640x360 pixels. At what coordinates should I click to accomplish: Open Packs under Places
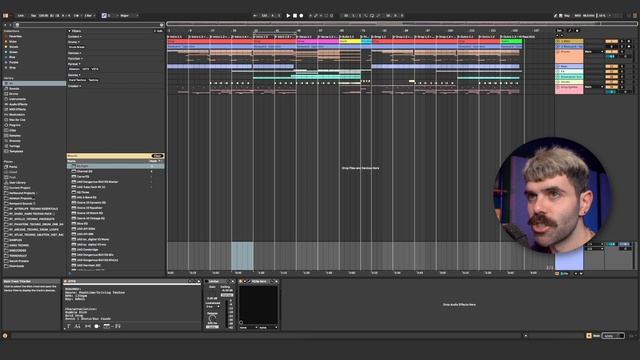coord(13,167)
